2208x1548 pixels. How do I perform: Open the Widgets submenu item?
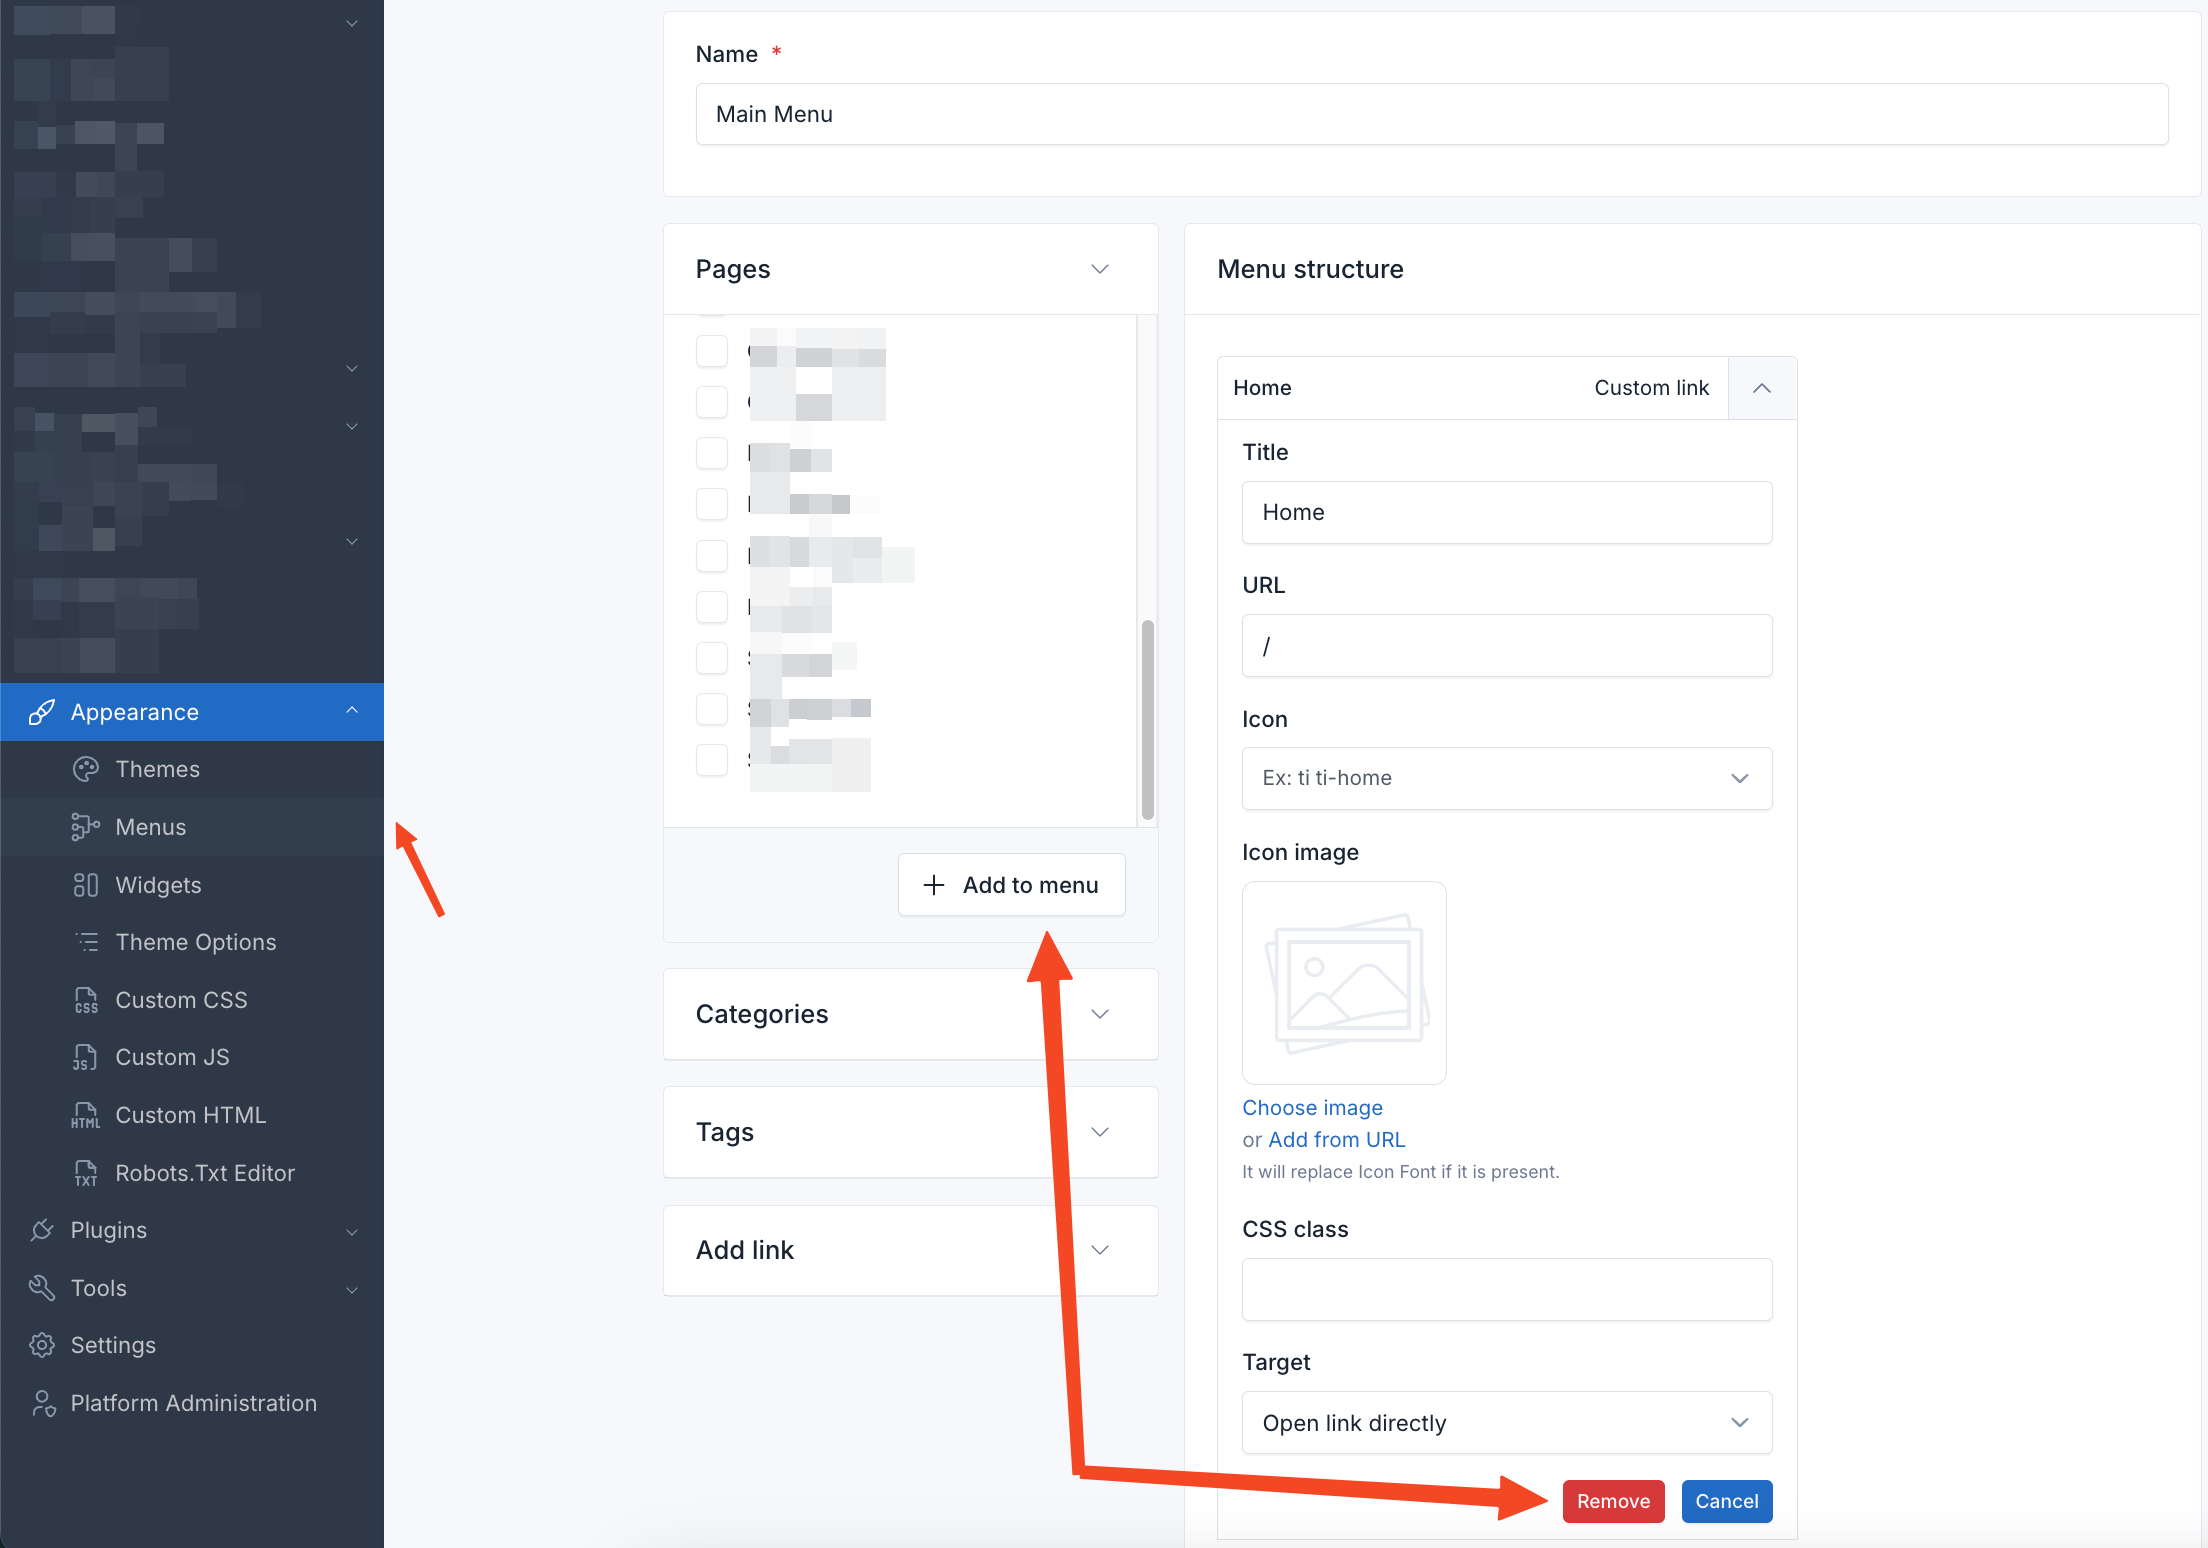click(192, 885)
